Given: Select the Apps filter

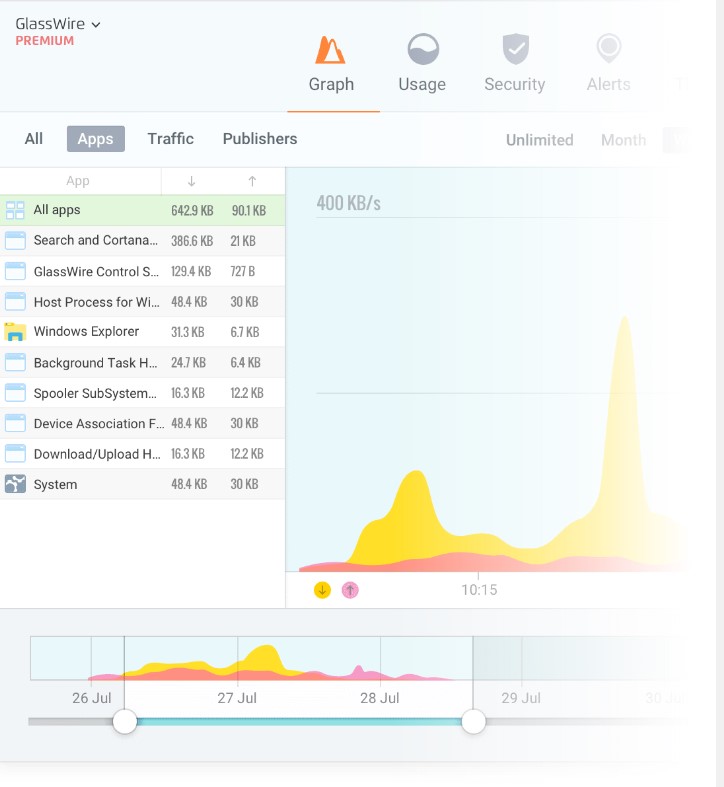Looking at the screenshot, I should point(95,139).
